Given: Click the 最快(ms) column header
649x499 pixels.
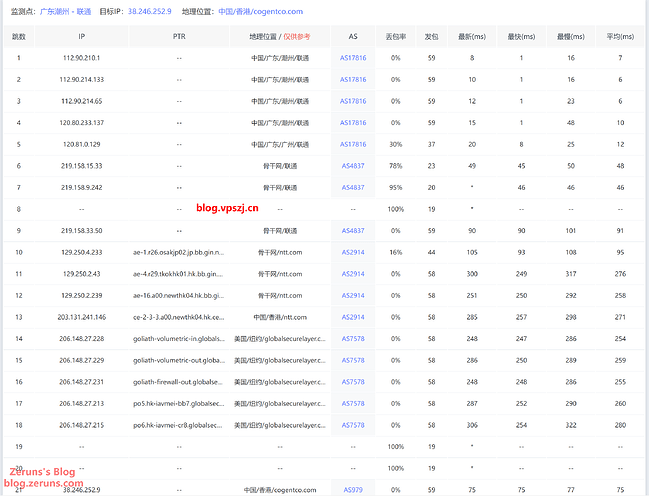Looking at the screenshot, I should pyautogui.click(x=522, y=36).
